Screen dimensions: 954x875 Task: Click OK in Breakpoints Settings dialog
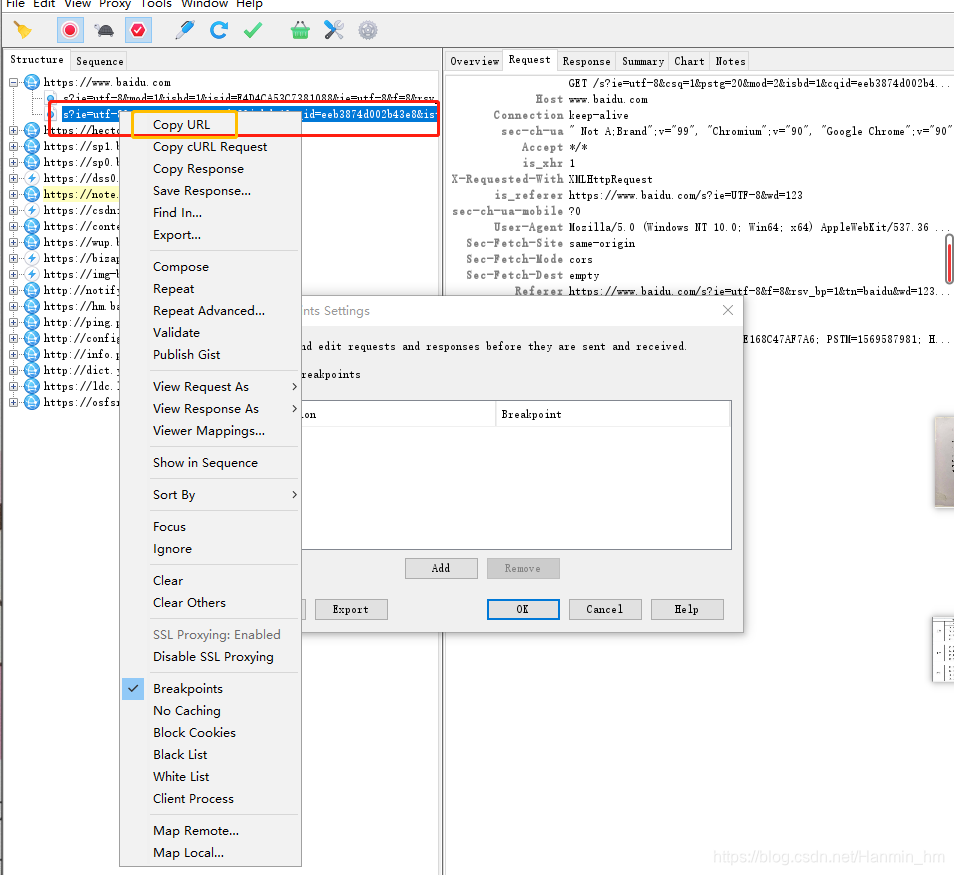pyautogui.click(x=523, y=609)
